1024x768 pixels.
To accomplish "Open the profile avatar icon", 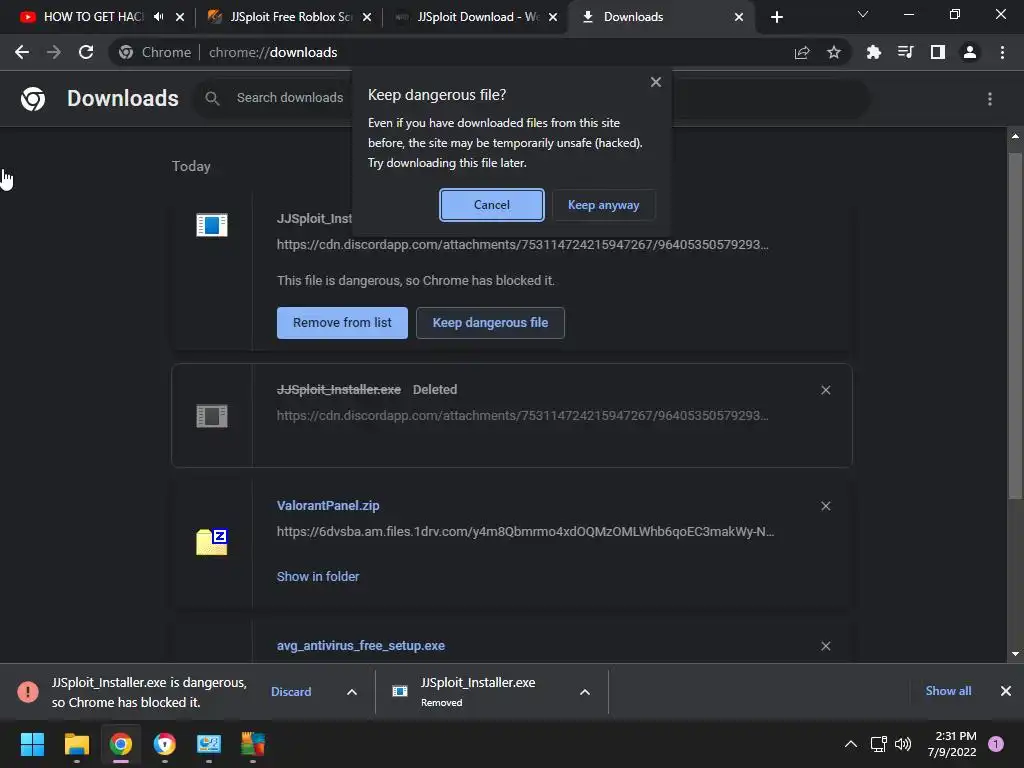I will (970, 52).
